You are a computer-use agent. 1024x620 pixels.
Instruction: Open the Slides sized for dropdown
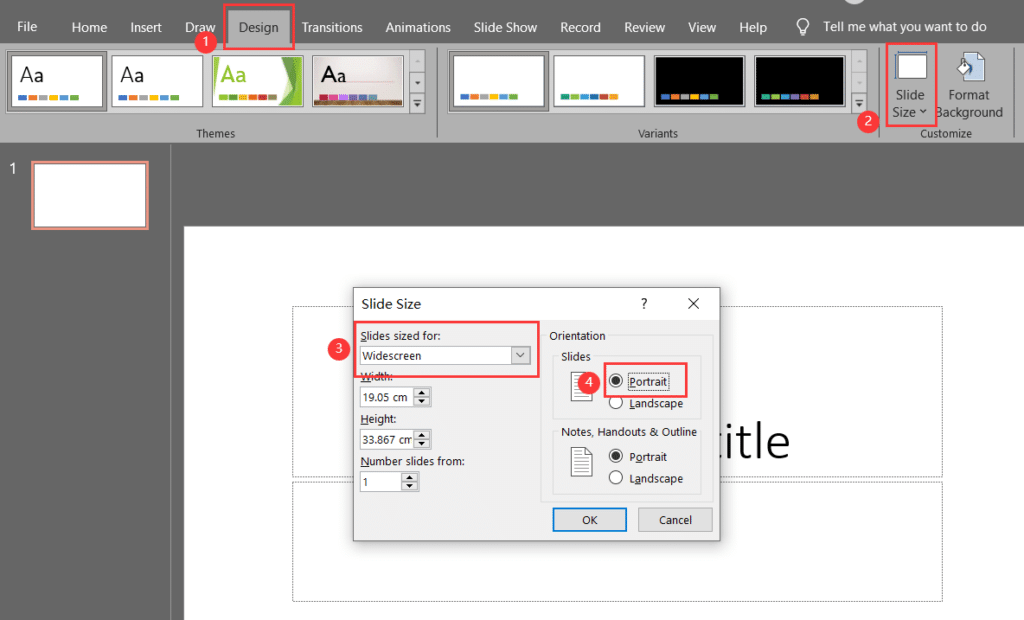tap(519, 355)
